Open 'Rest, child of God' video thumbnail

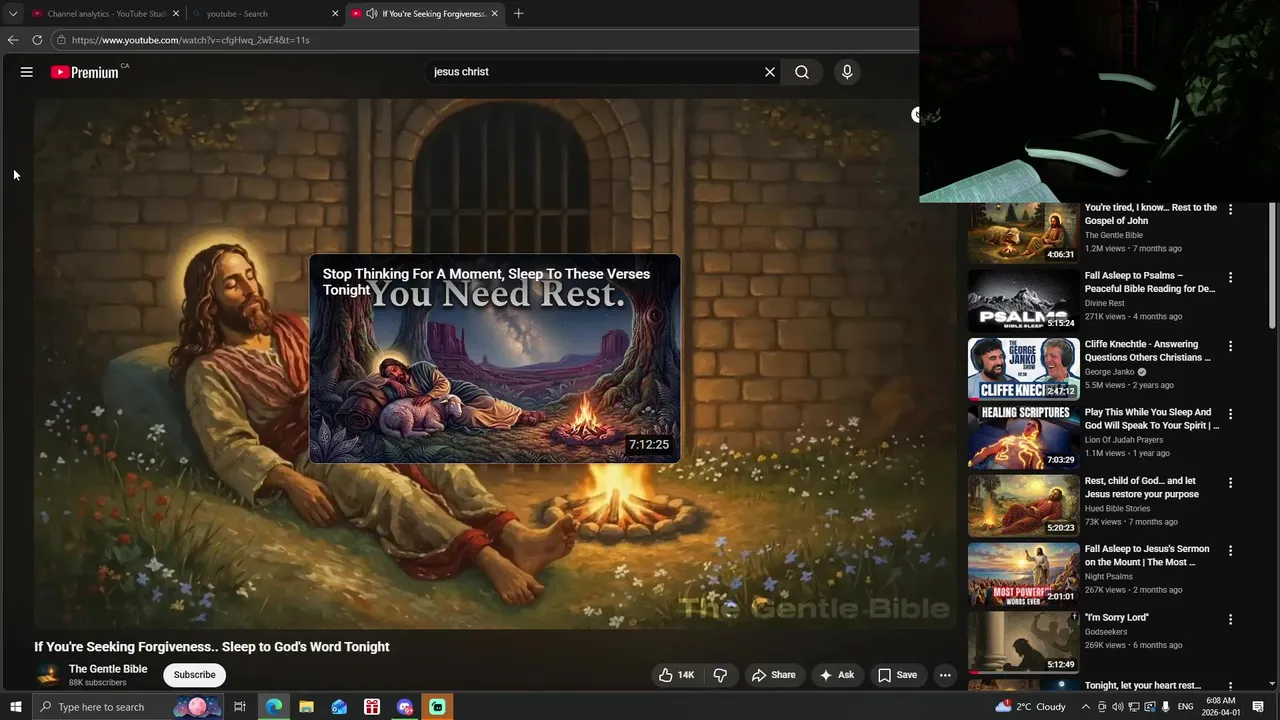click(x=1023, y=505)
